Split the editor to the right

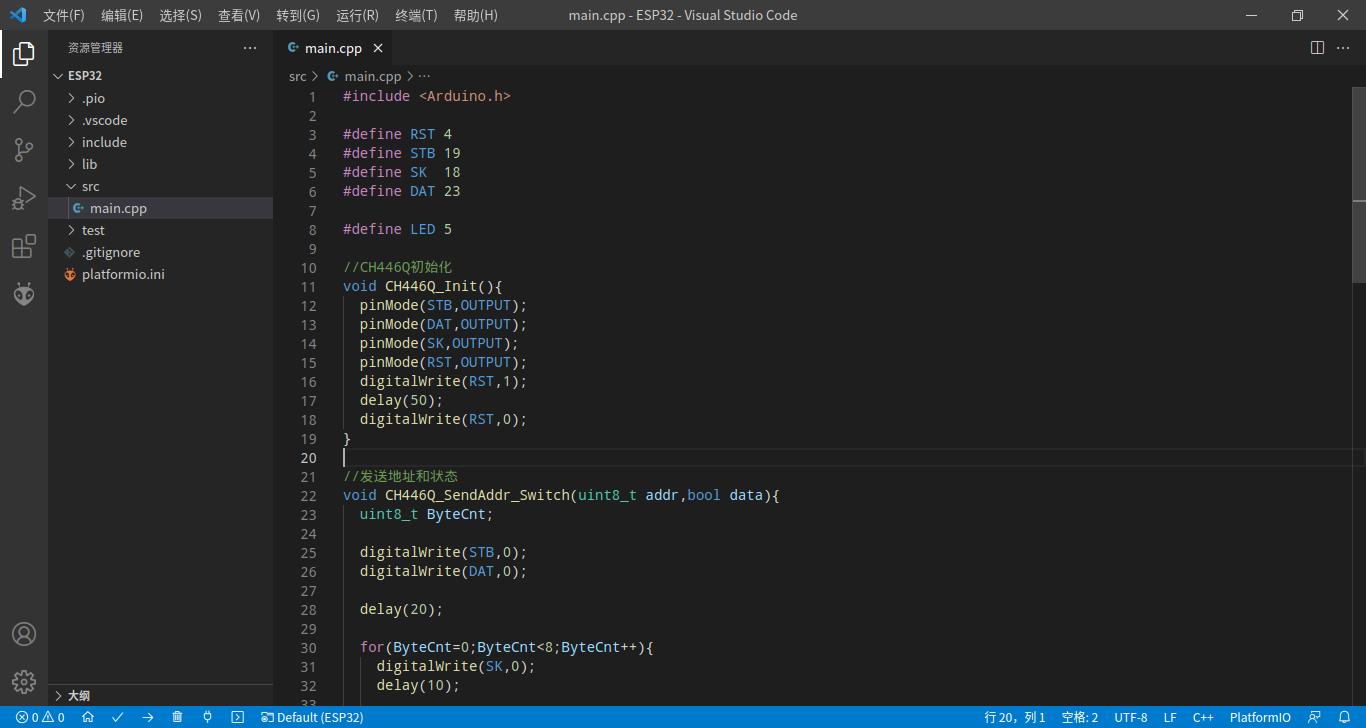coord(1317,48)
